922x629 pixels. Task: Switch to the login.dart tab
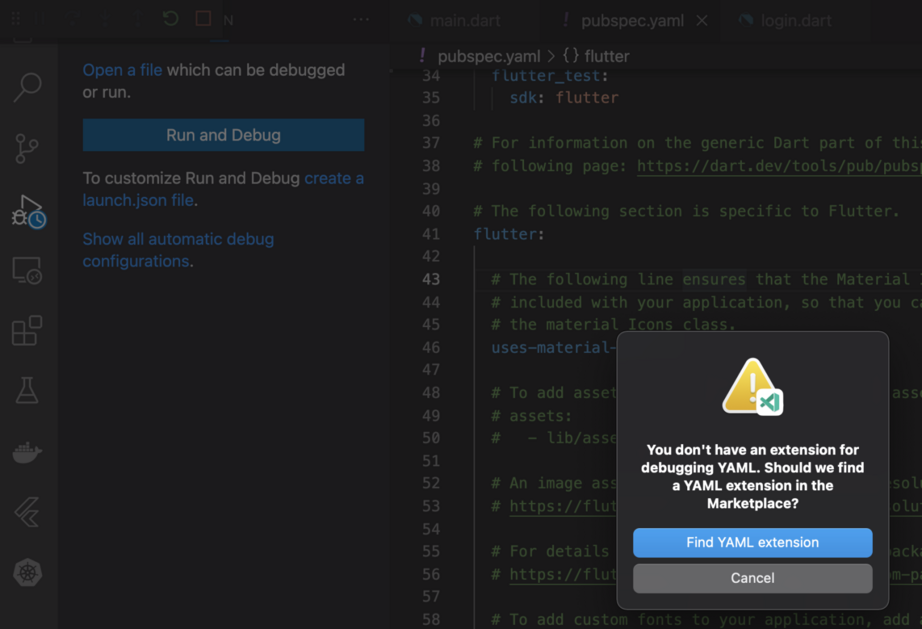tap(795, 20)
